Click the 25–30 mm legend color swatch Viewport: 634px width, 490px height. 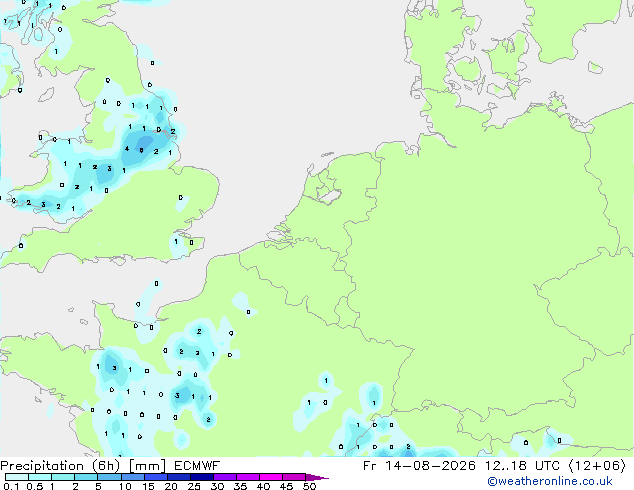tap(202, 477)
